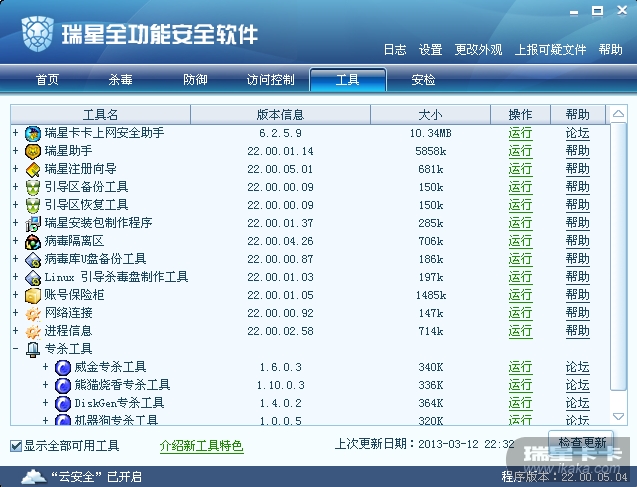The image size is (637, 487).
Task: Open the top-right 帮助 menu
Action: 611,50
